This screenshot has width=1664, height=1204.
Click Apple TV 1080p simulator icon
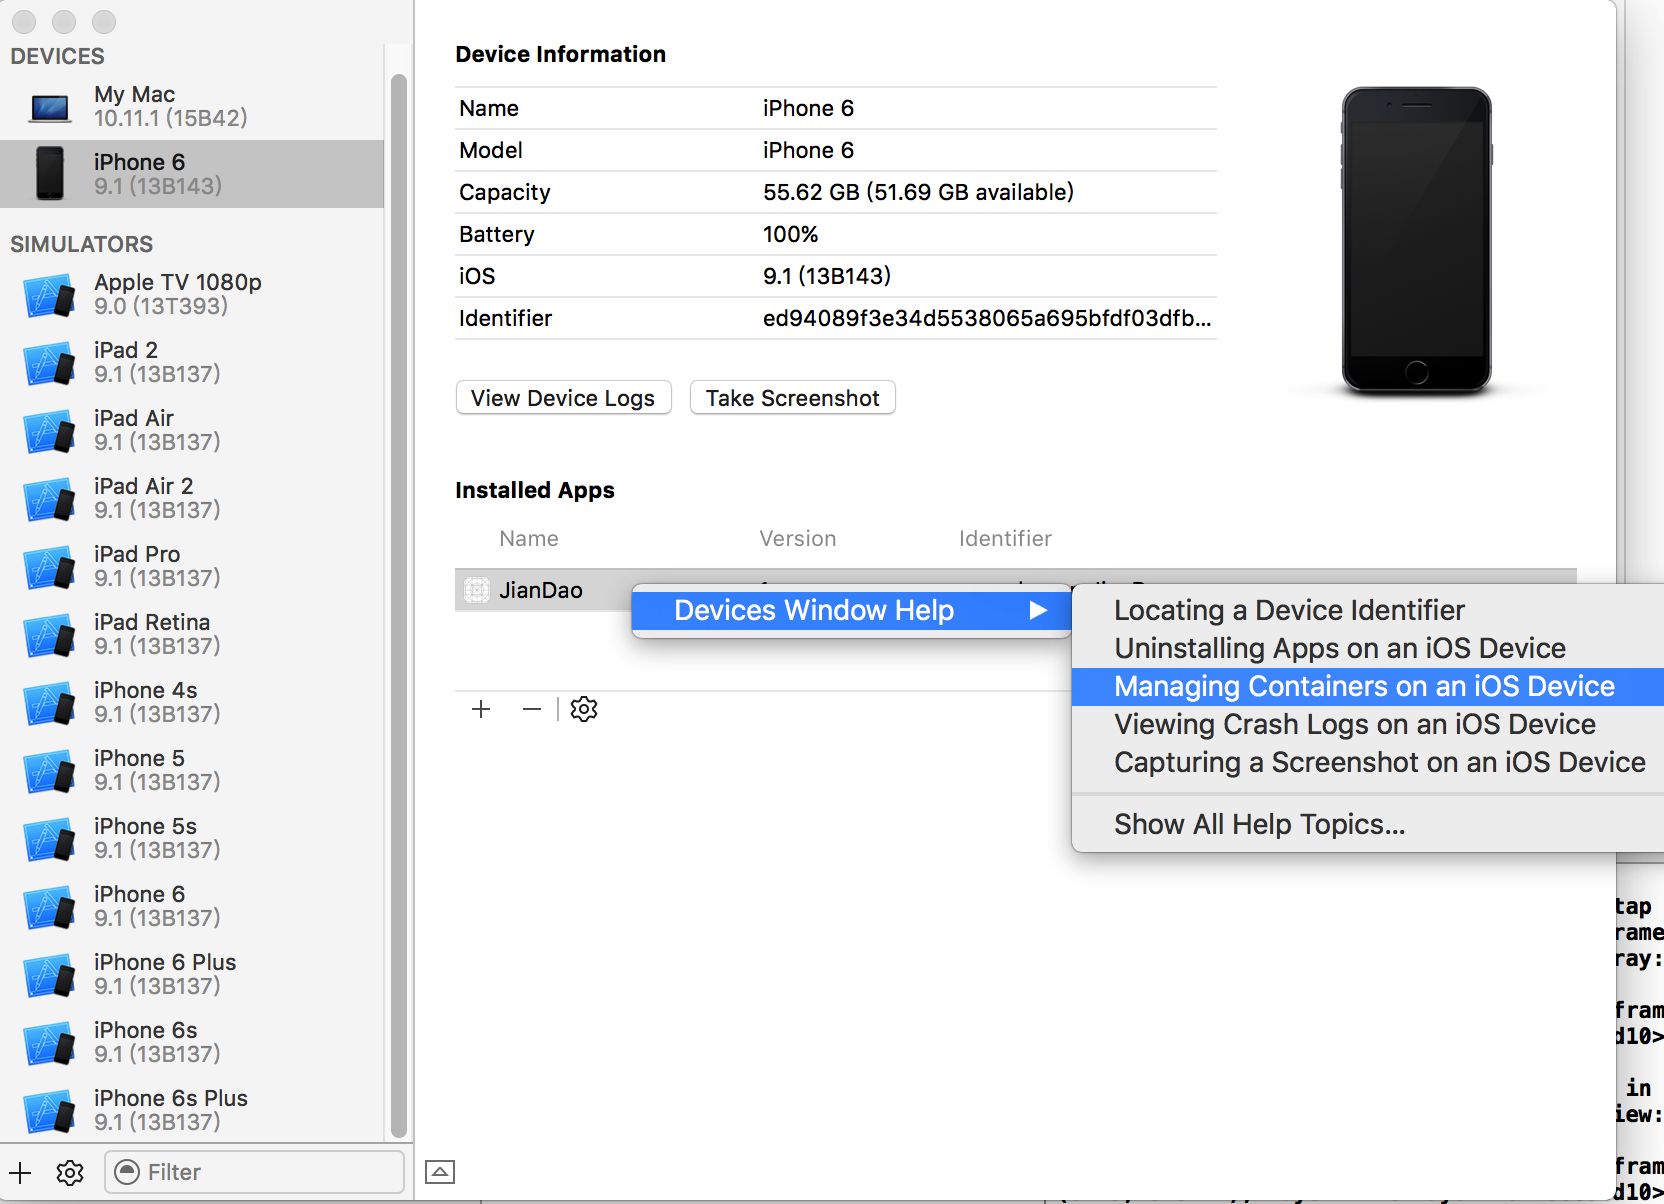[50, 295]
